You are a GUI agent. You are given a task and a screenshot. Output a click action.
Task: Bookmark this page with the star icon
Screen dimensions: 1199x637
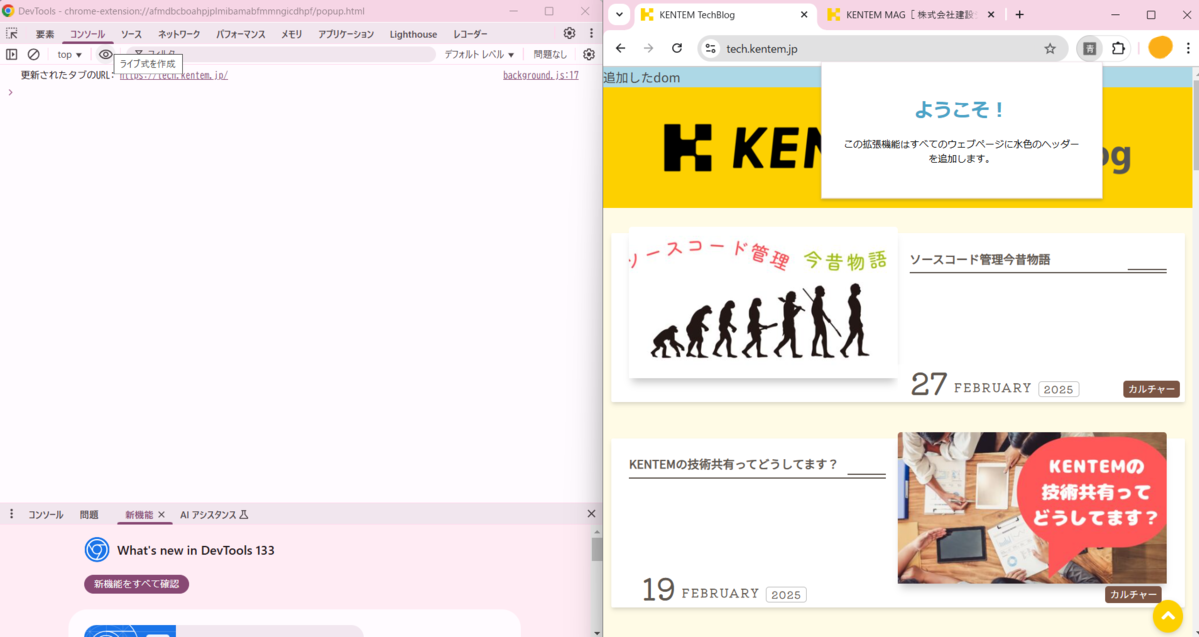[1050, 48]
